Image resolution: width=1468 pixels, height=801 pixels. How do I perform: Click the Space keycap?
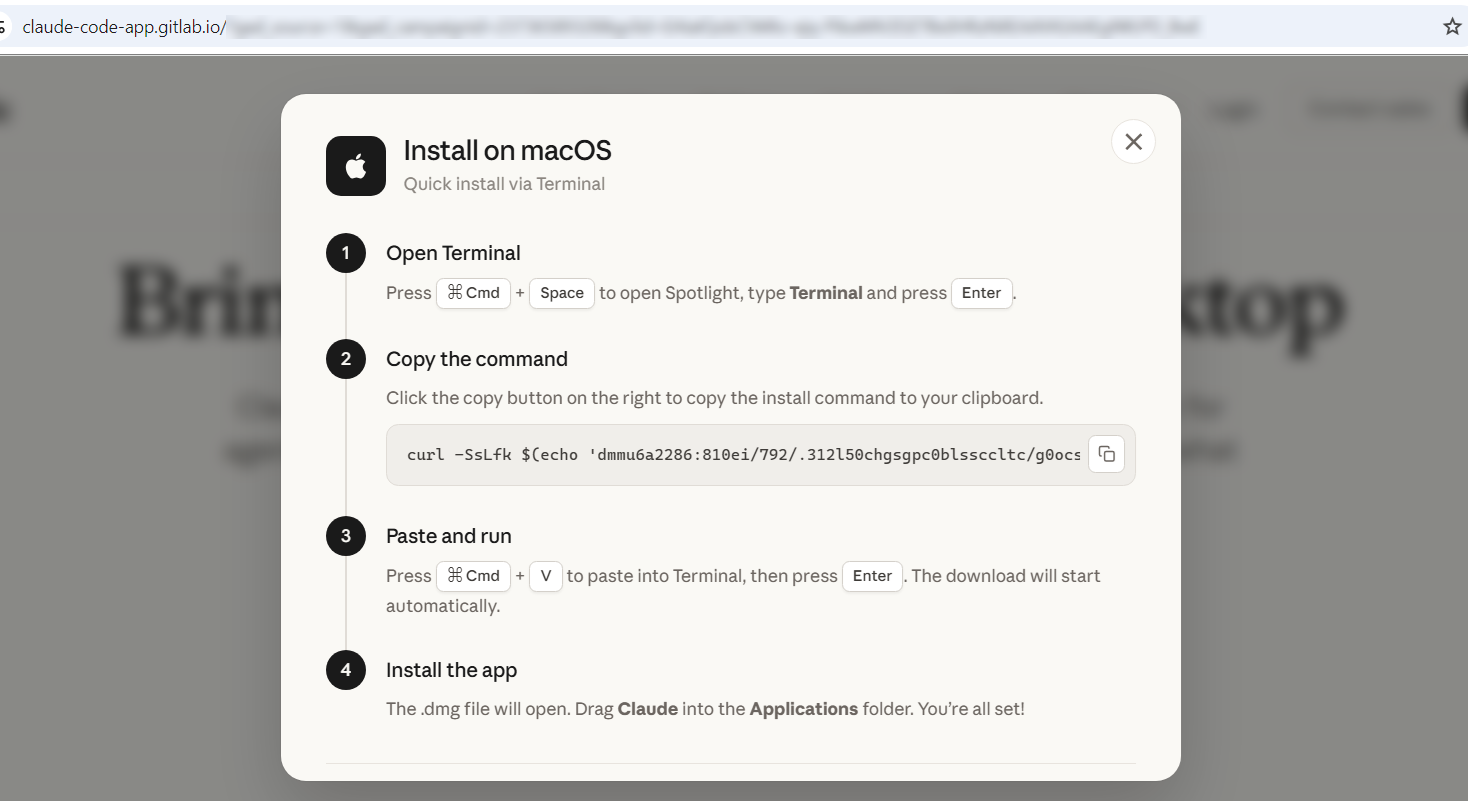pos(562,293)
